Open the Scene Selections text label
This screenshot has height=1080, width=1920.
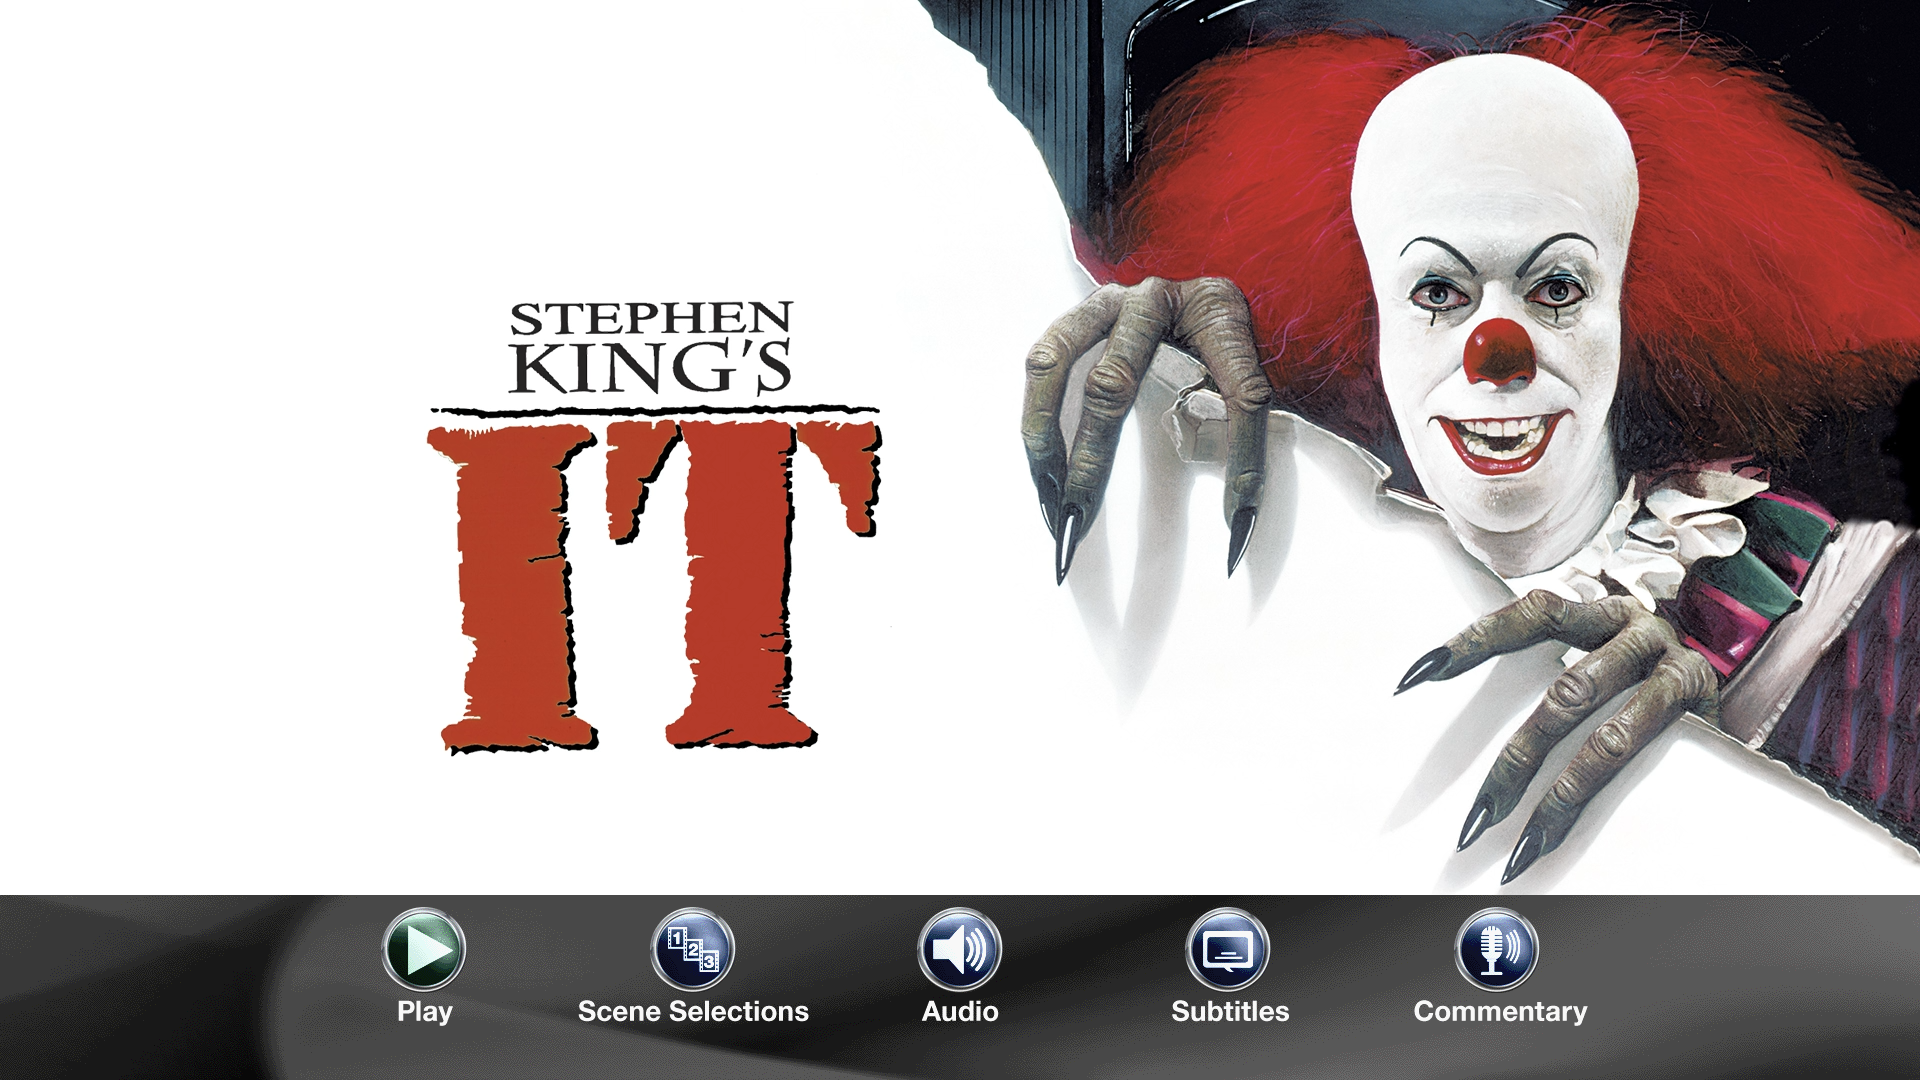(693, 1011)
